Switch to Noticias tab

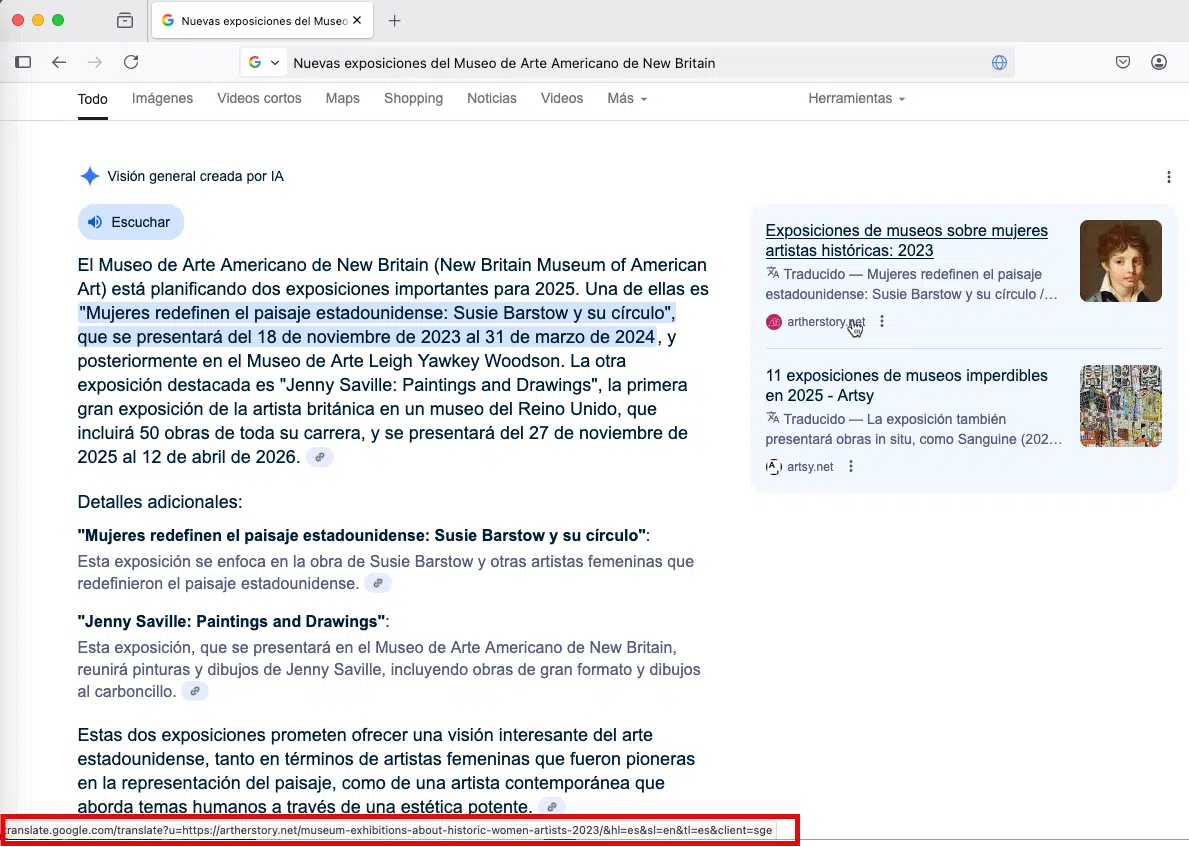click(x=492, y=98)
